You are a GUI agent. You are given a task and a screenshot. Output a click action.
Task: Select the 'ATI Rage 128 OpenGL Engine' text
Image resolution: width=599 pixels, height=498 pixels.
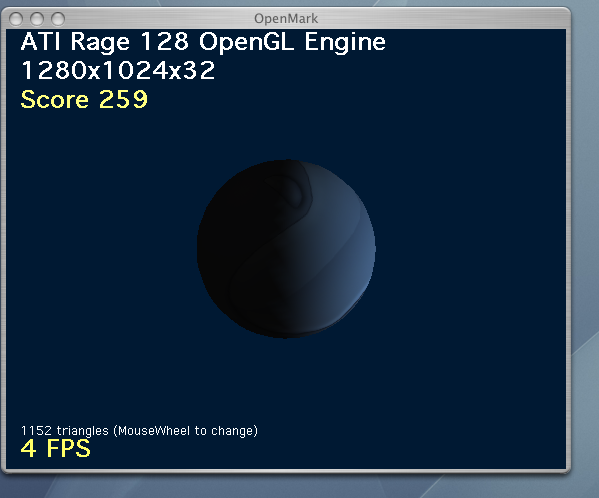point(203,42)
